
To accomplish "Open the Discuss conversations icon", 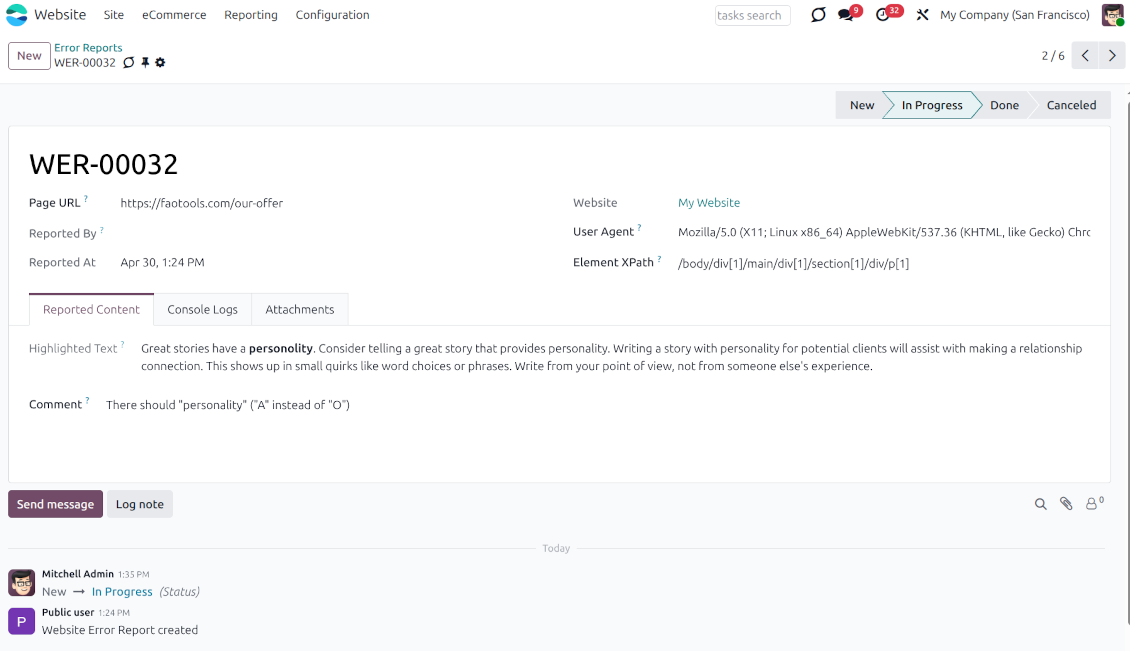I will tap(819, 14).
